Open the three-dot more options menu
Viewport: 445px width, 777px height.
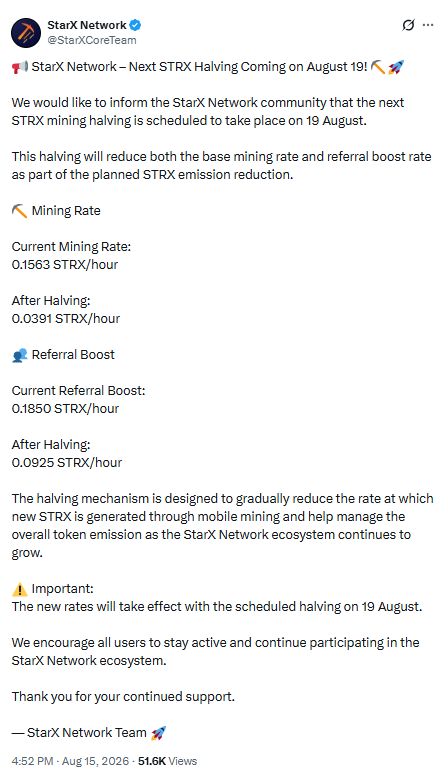(x=428, y=25)
